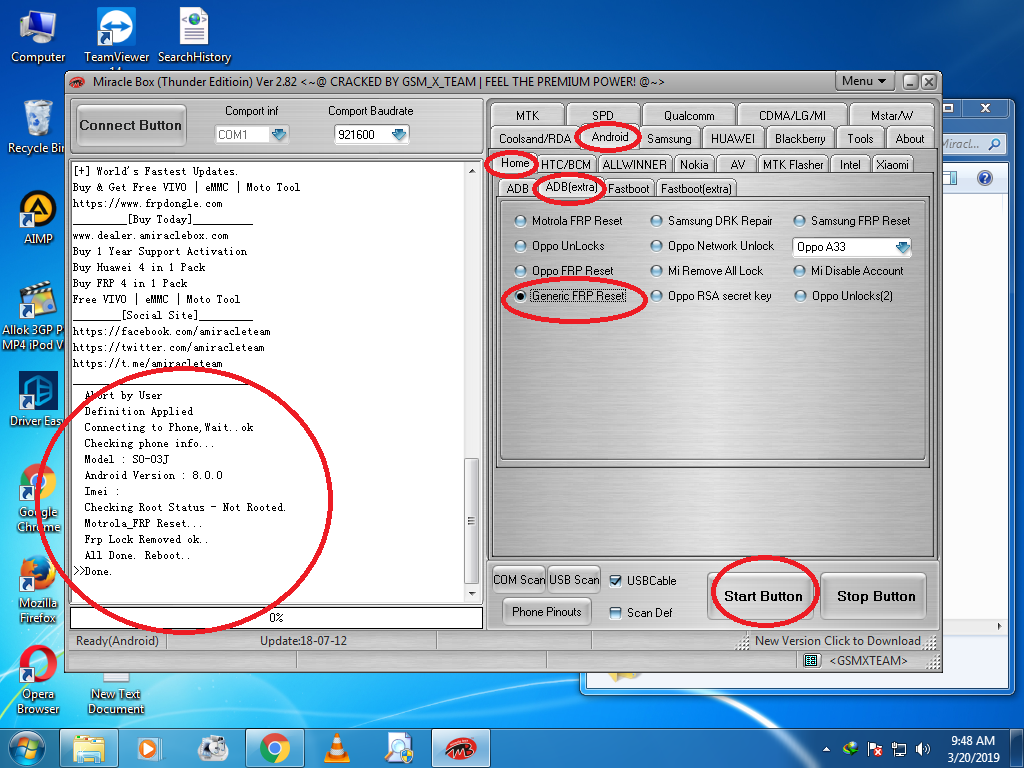This screenshot has height=768, width=1024.
Task: Click the Start Button
Action: [x=763, y=596]
